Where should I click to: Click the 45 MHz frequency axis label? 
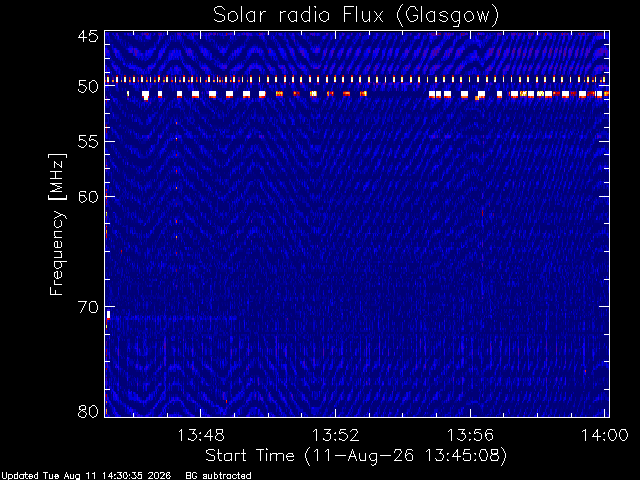coord(88,36)
